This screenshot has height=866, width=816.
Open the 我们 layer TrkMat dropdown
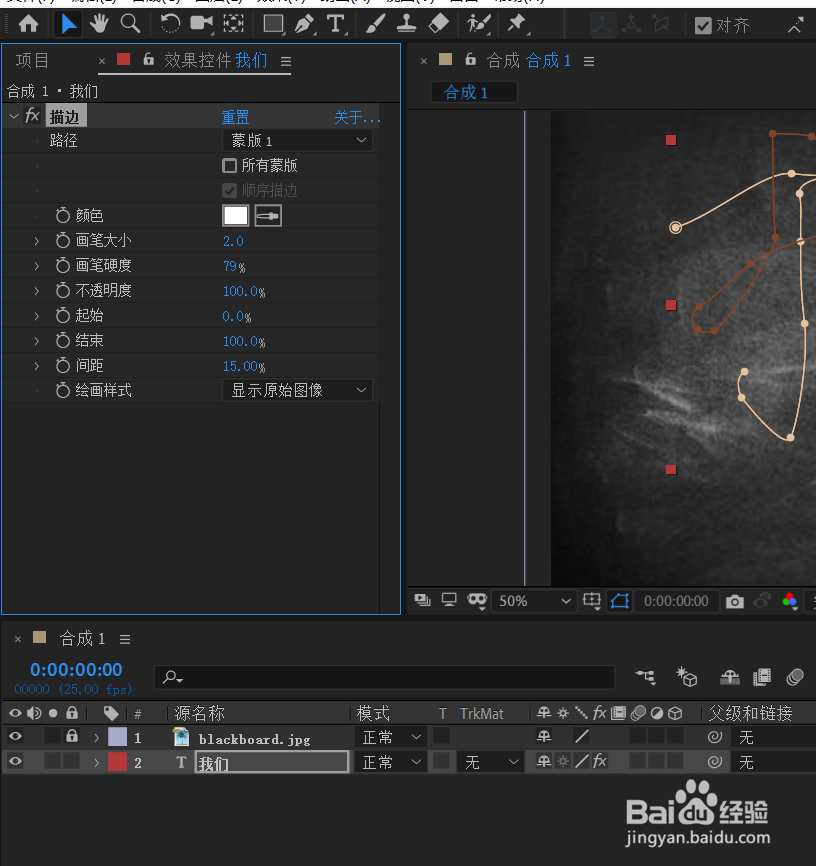coord(491,763)
